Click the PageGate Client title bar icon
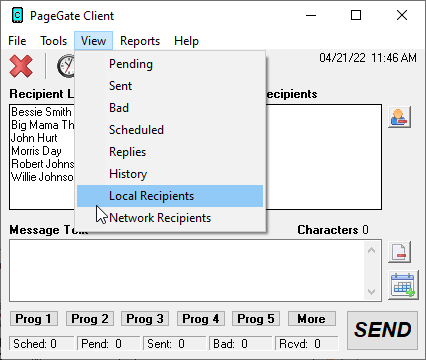This screenshot has height=360, width=426. point(17,16)
